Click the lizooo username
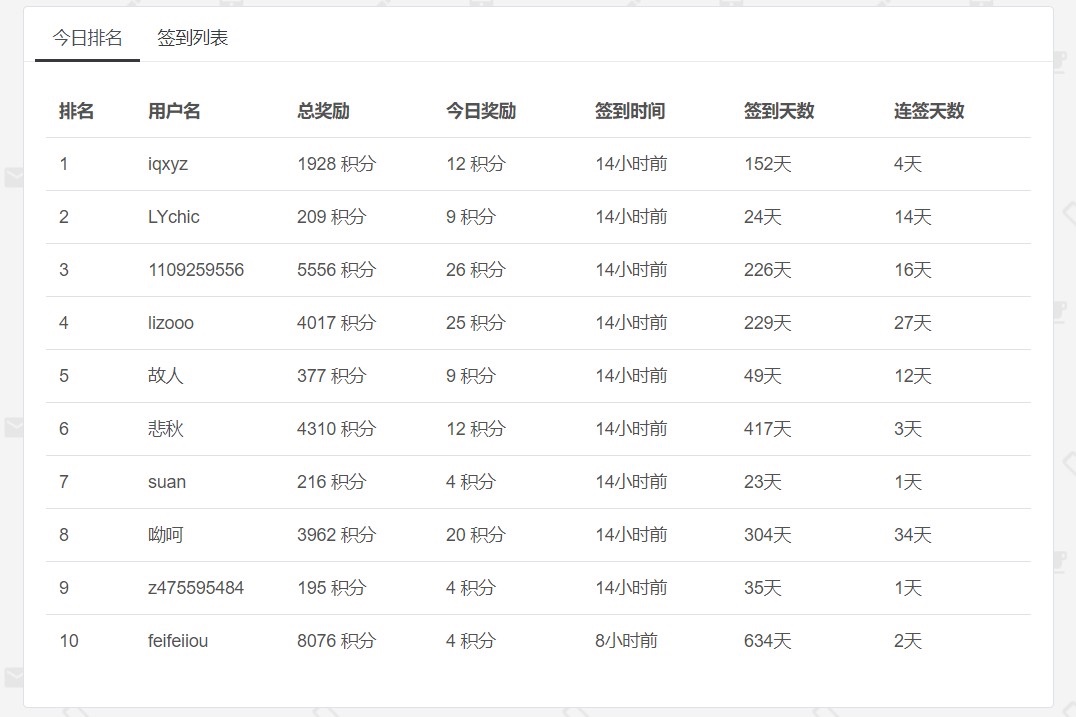The width and height of the screenshot is (1076, 717). coord(170,322)
